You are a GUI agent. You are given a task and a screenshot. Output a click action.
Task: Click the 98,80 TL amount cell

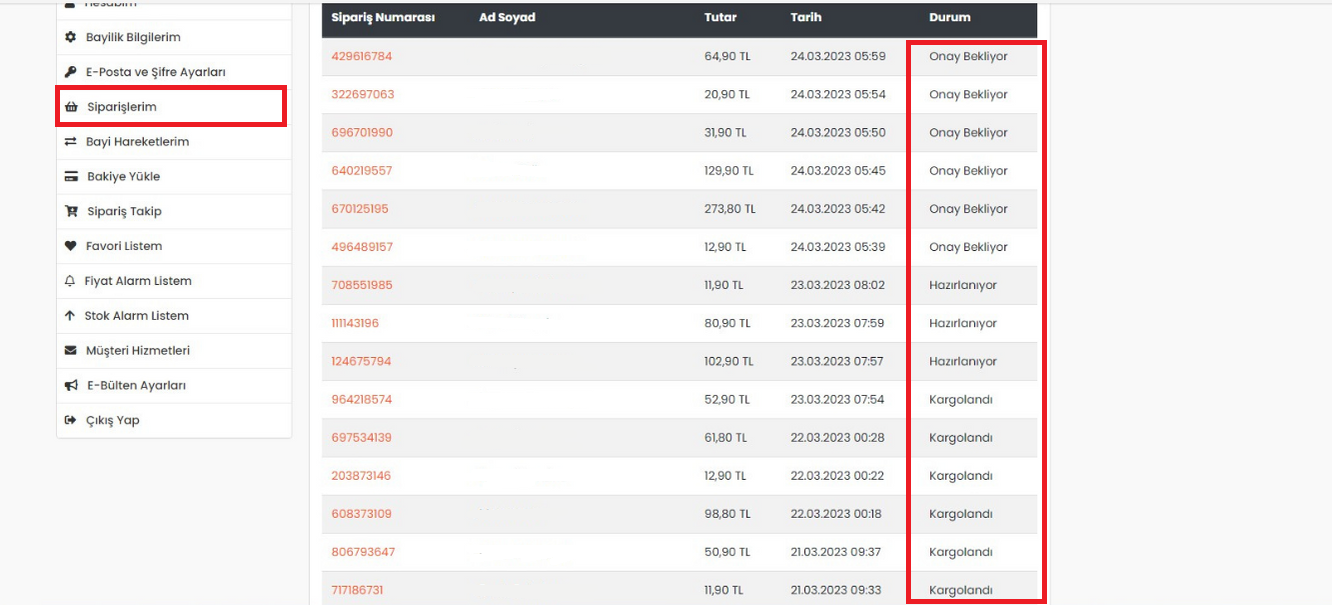[727, 514]
